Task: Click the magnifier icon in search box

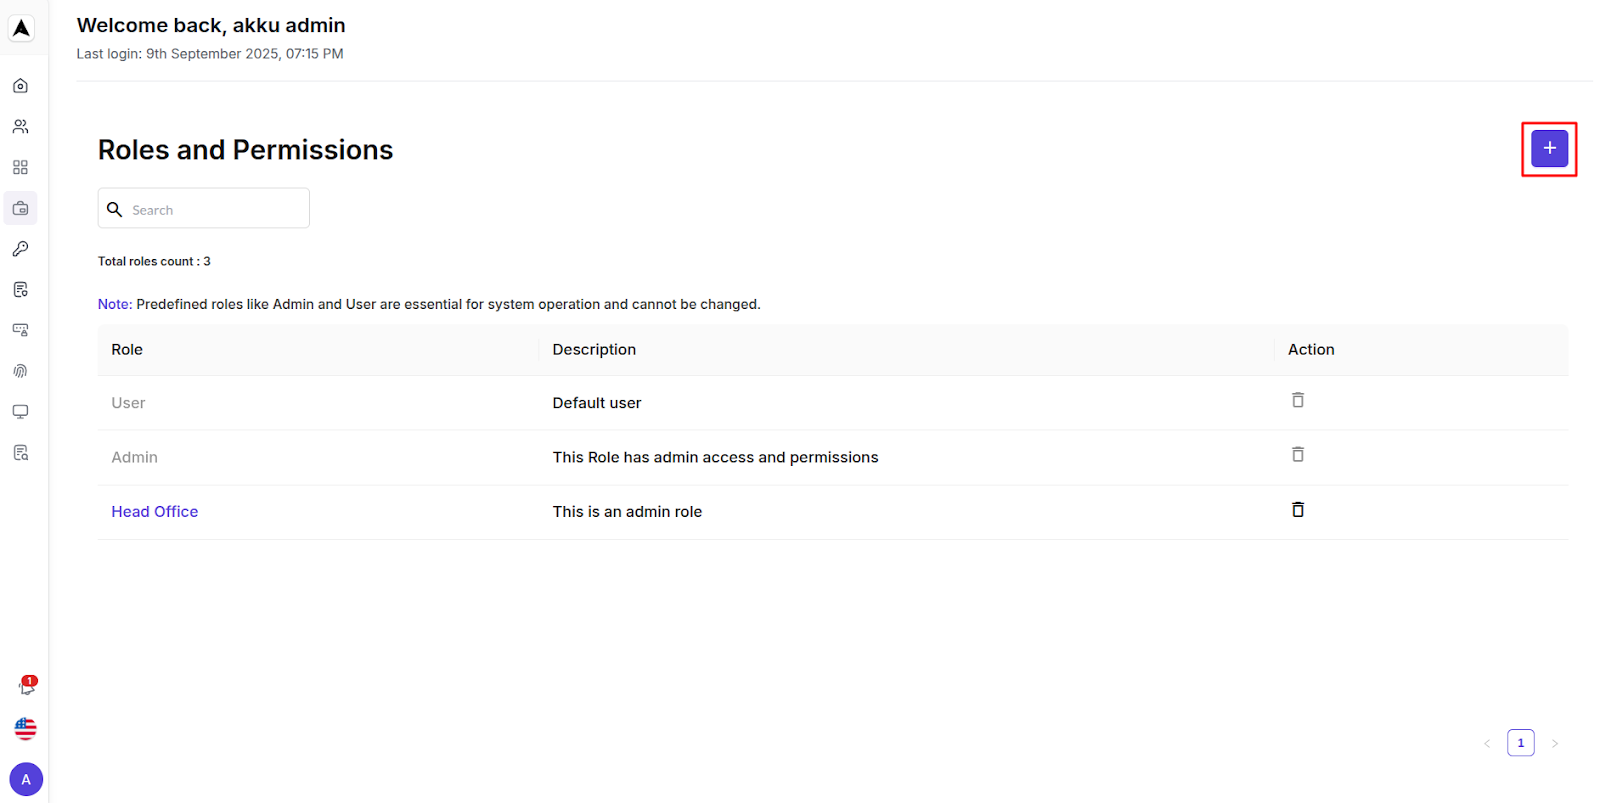Action: (115, 209)
